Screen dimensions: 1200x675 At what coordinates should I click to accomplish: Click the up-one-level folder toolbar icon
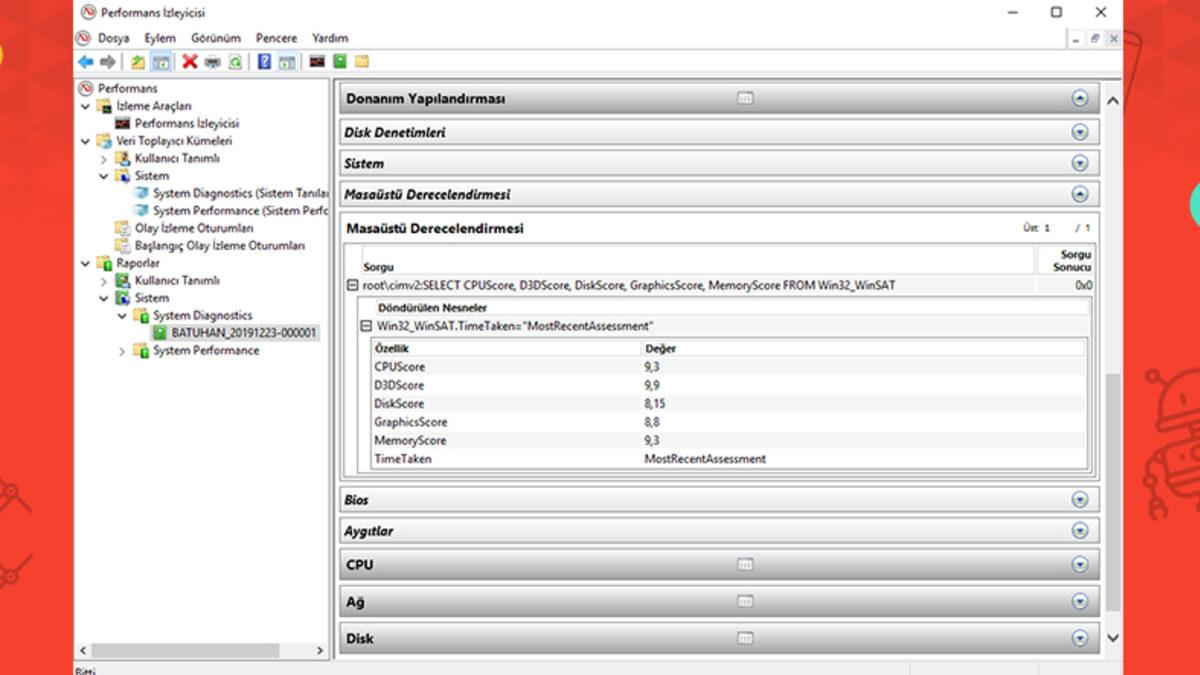138,62
